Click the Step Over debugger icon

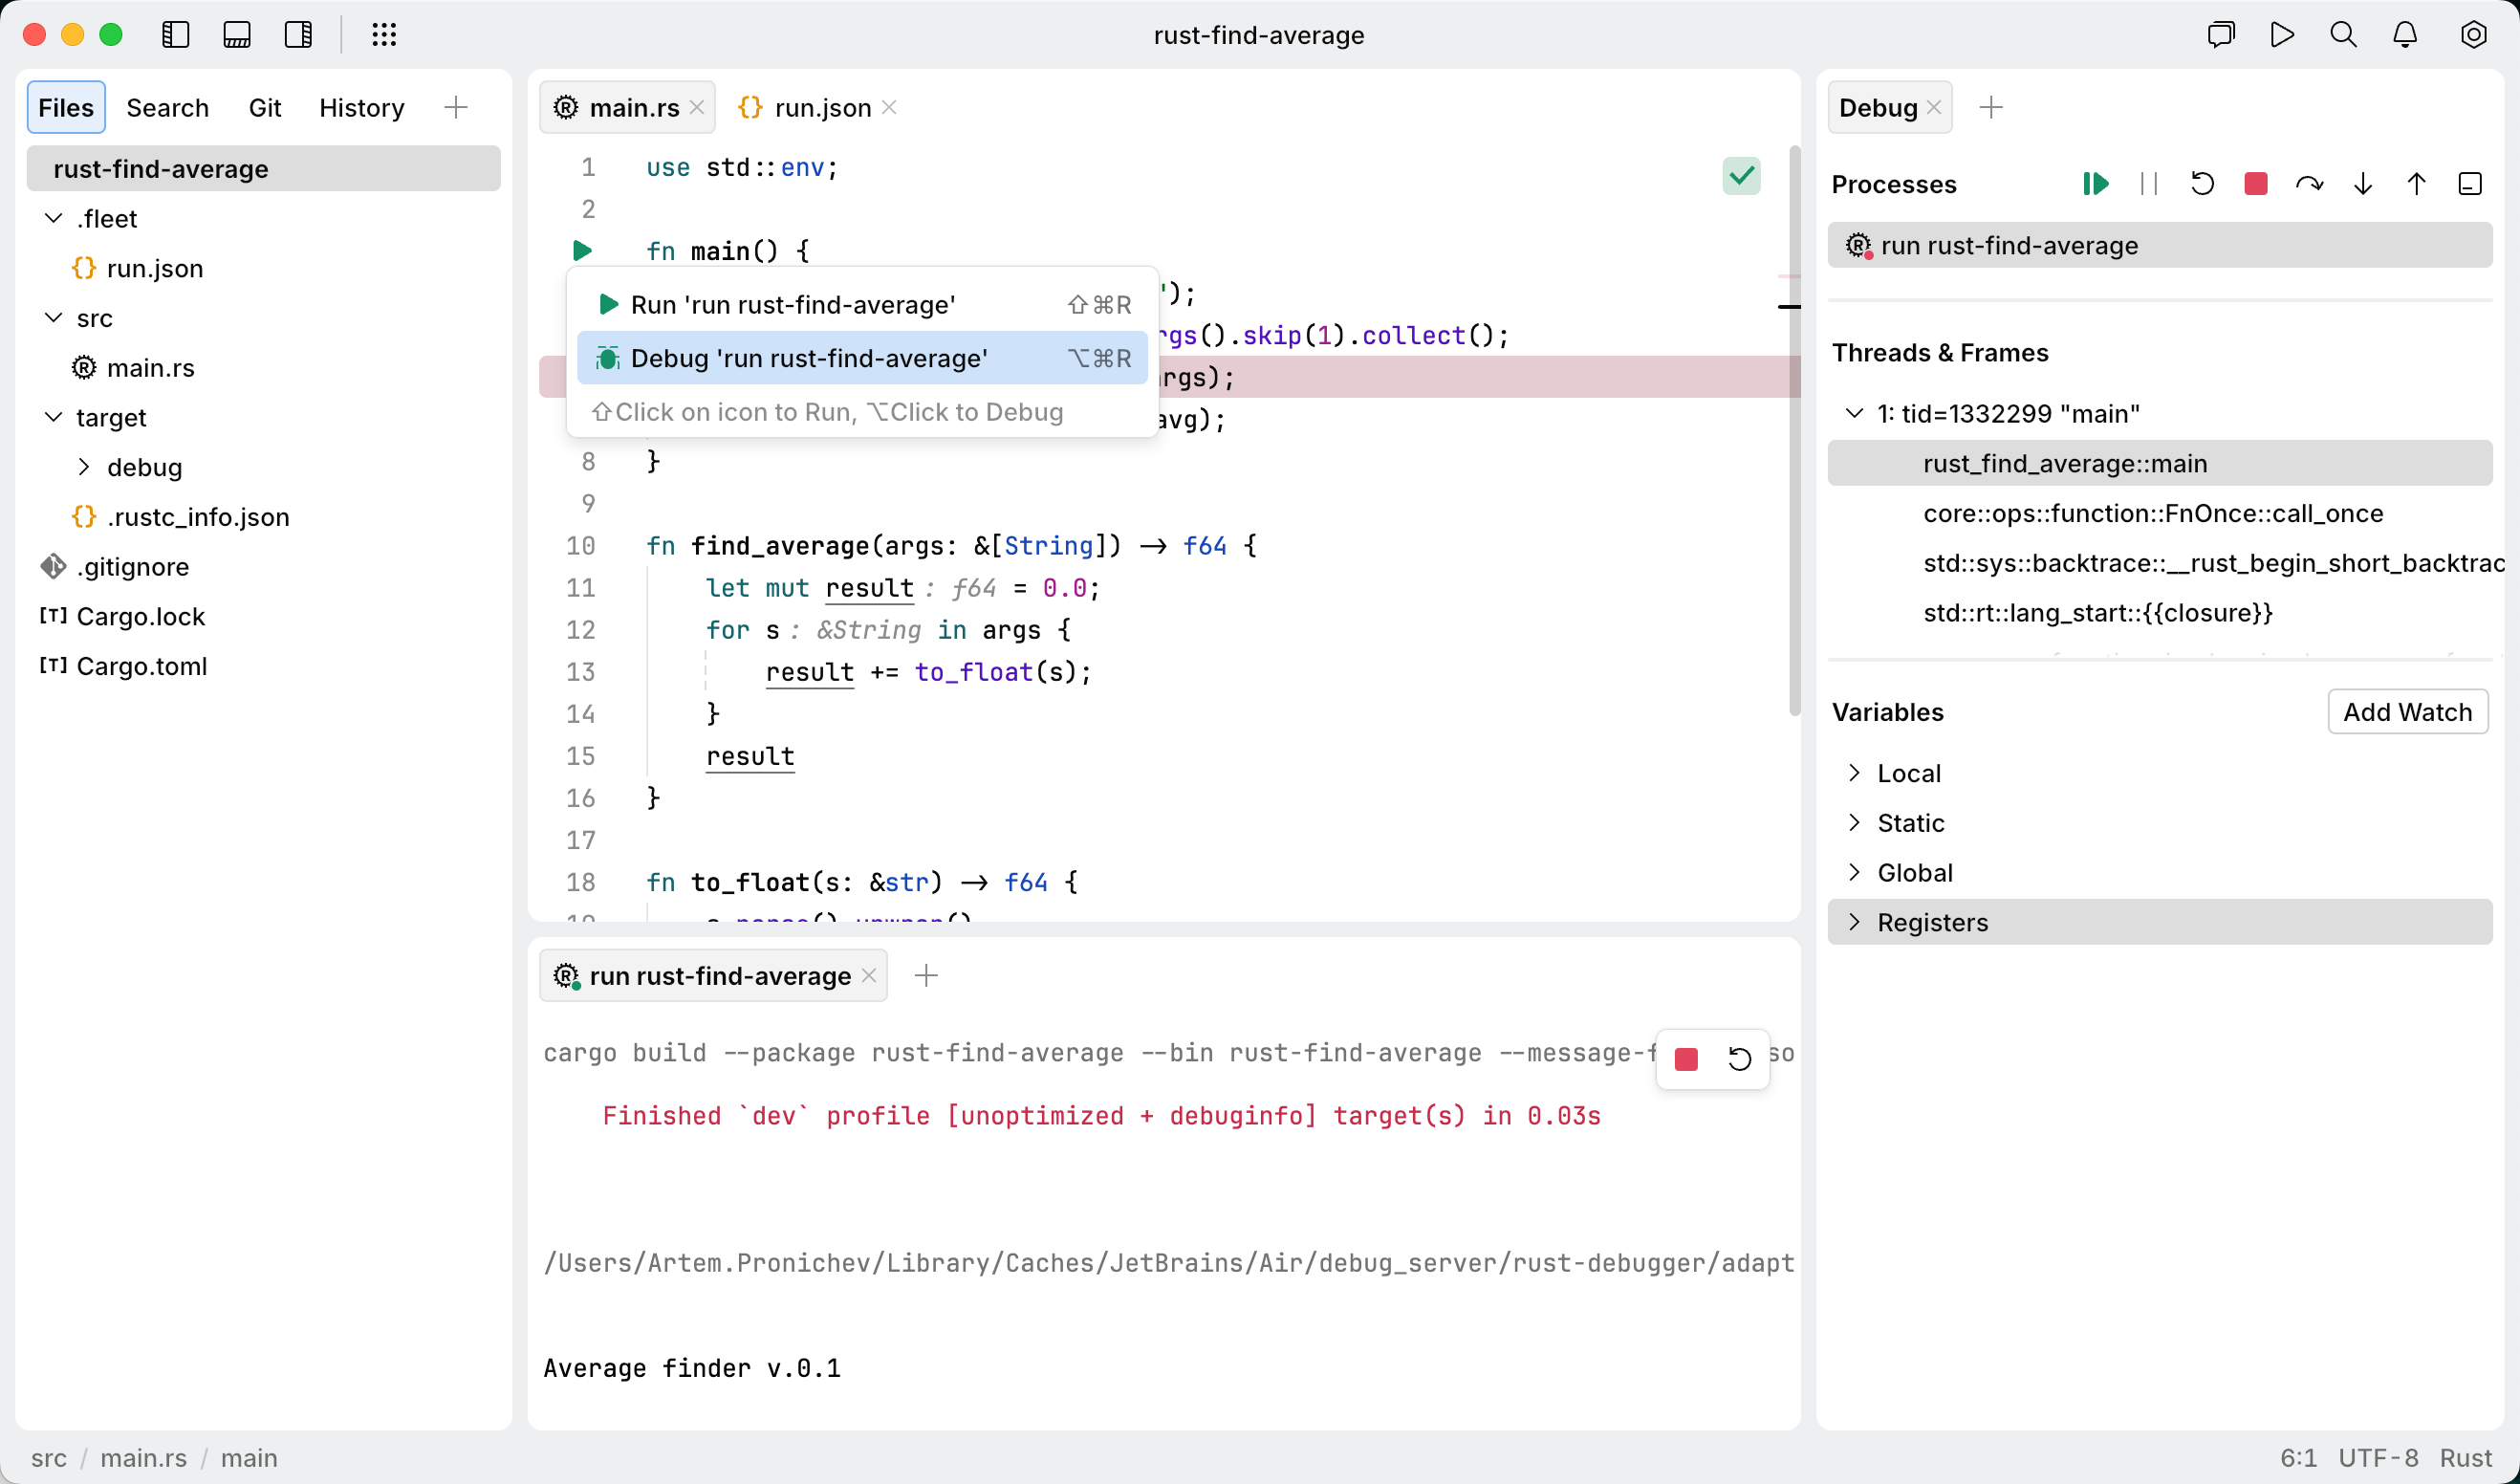tap(2310, 183)
